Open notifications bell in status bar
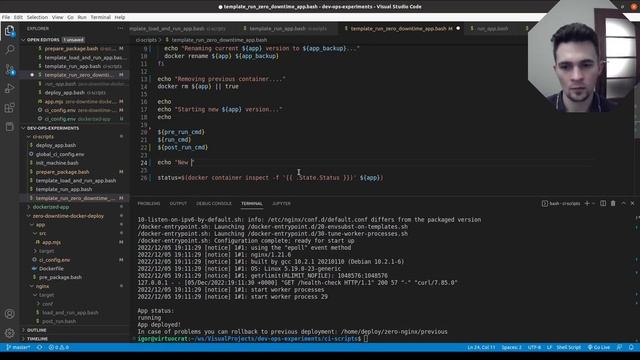 (631, 347)
